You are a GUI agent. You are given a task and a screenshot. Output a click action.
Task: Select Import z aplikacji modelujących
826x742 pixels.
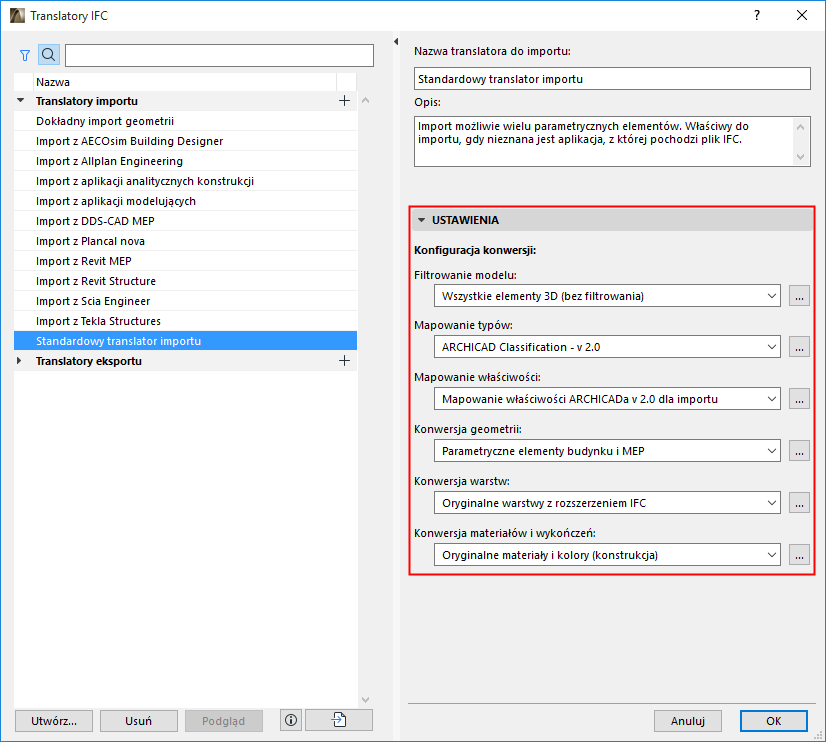click(x=185, y=201)
